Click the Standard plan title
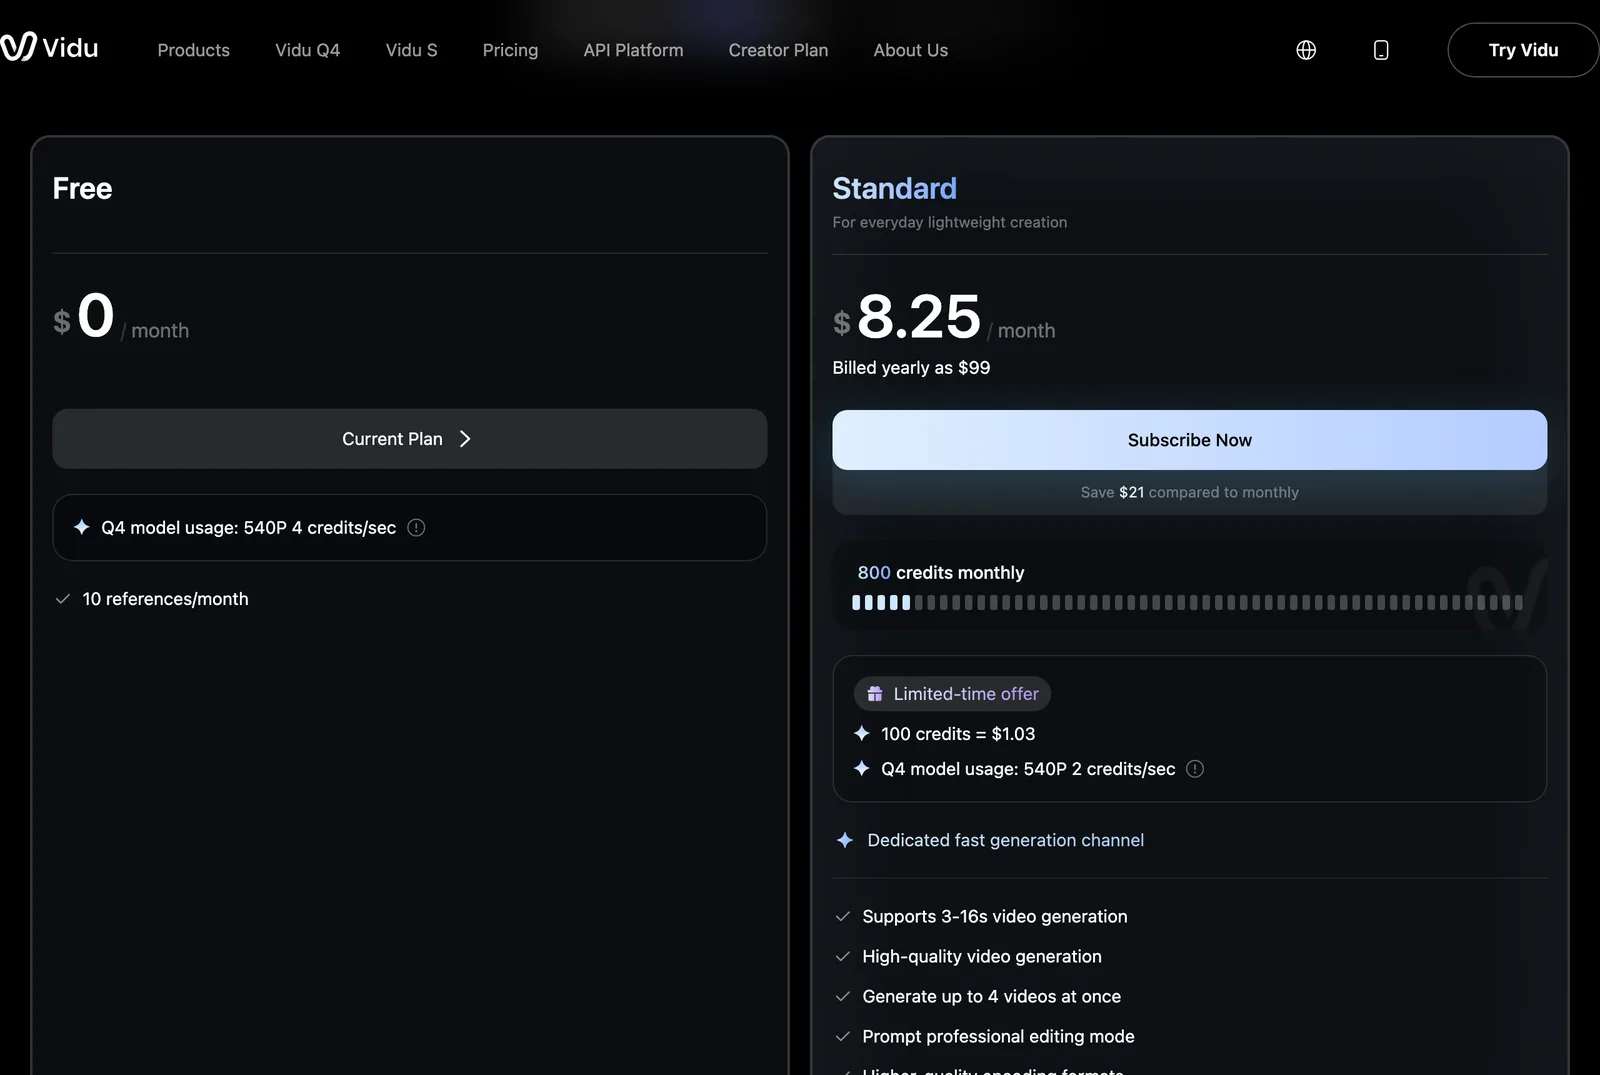This screenshot has width=1600, height=1075. pyautogui.click(x=894, y=188)
